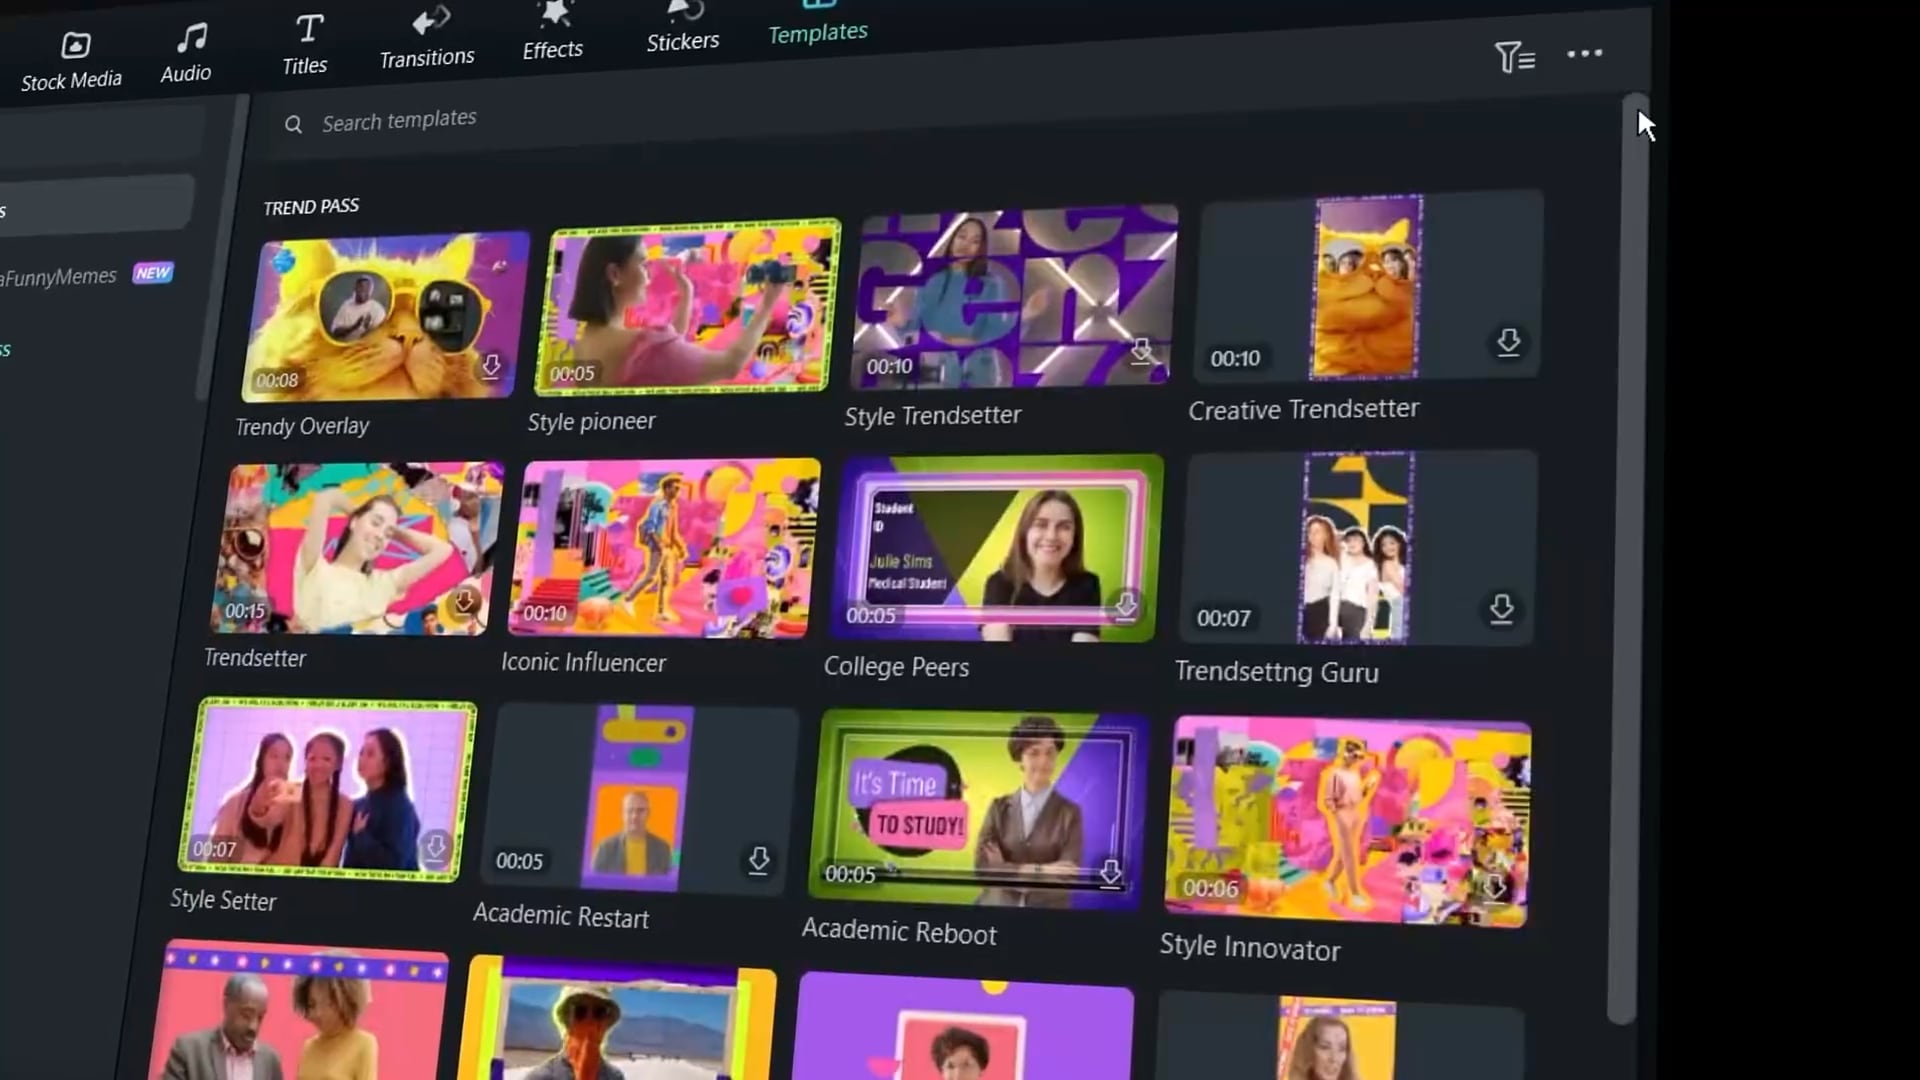Select the Iconic Influencer template thumbnail
This screenshot has width=1920, height=1080.
[x=664, y=548]
